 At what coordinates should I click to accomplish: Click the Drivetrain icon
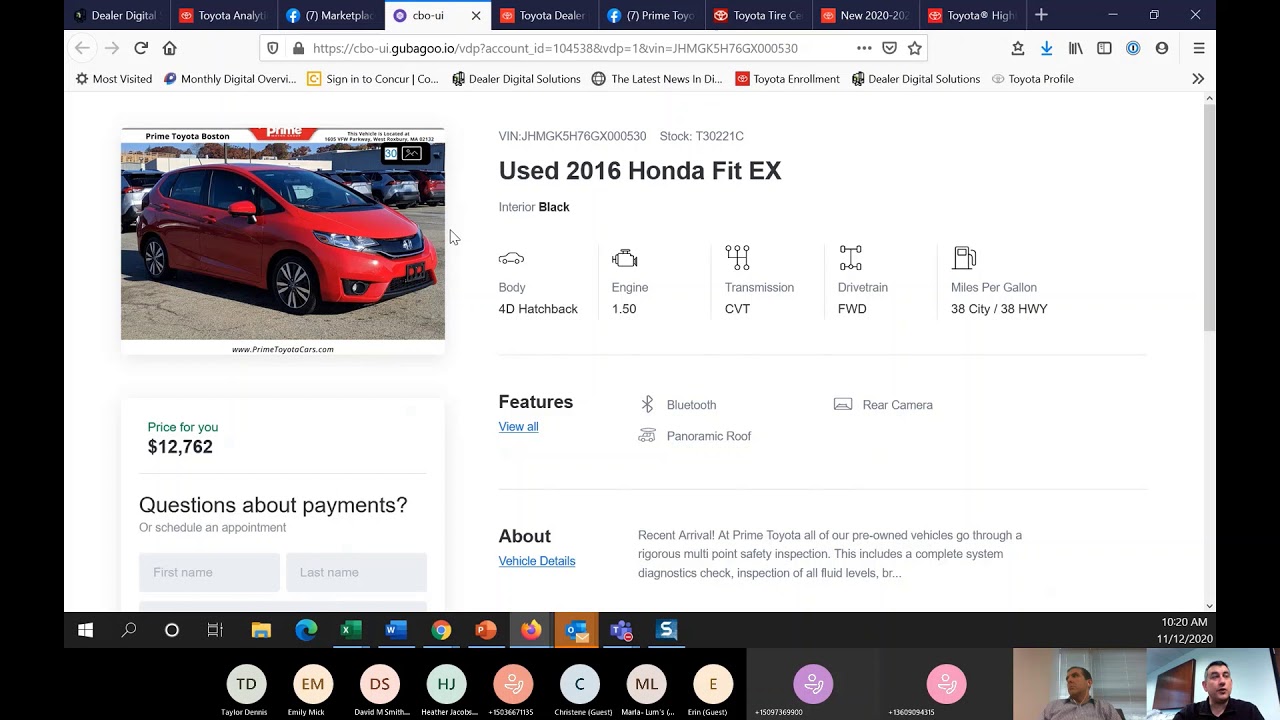click(x=850, y=258)
